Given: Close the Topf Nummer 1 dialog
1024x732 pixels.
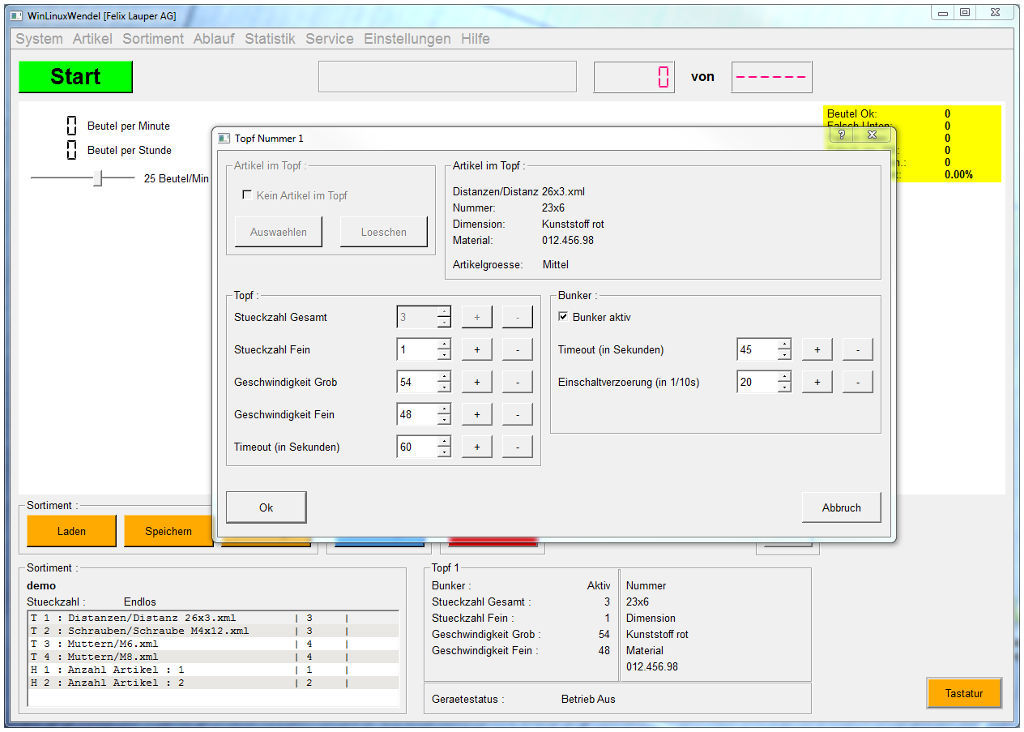Looking at the screenshot, I should (872, 135).
